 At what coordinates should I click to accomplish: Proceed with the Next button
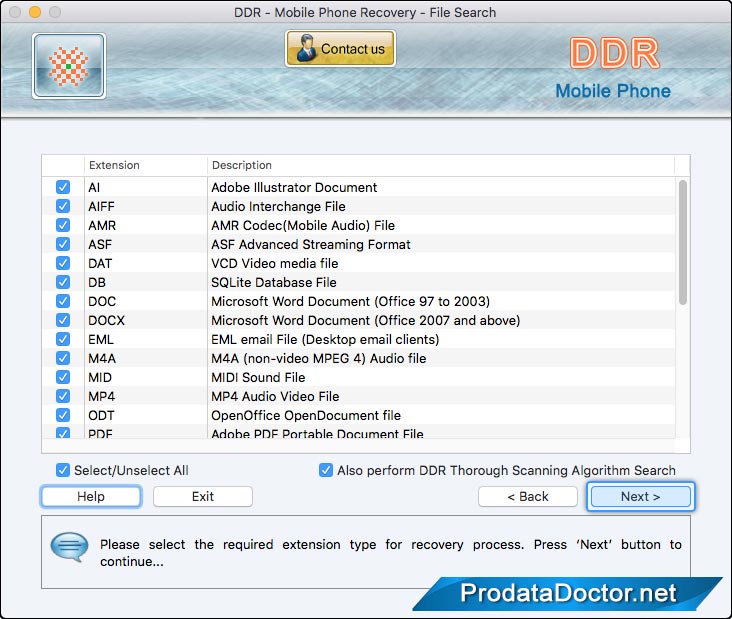click(x=640, y=496)
